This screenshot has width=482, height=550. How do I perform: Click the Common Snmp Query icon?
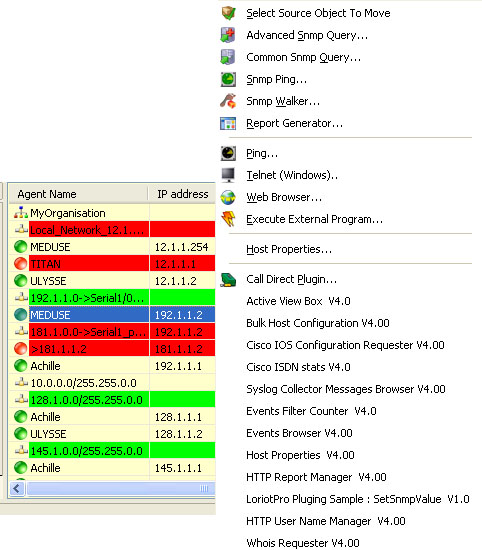pyautogui.click(x=228, y=57)
